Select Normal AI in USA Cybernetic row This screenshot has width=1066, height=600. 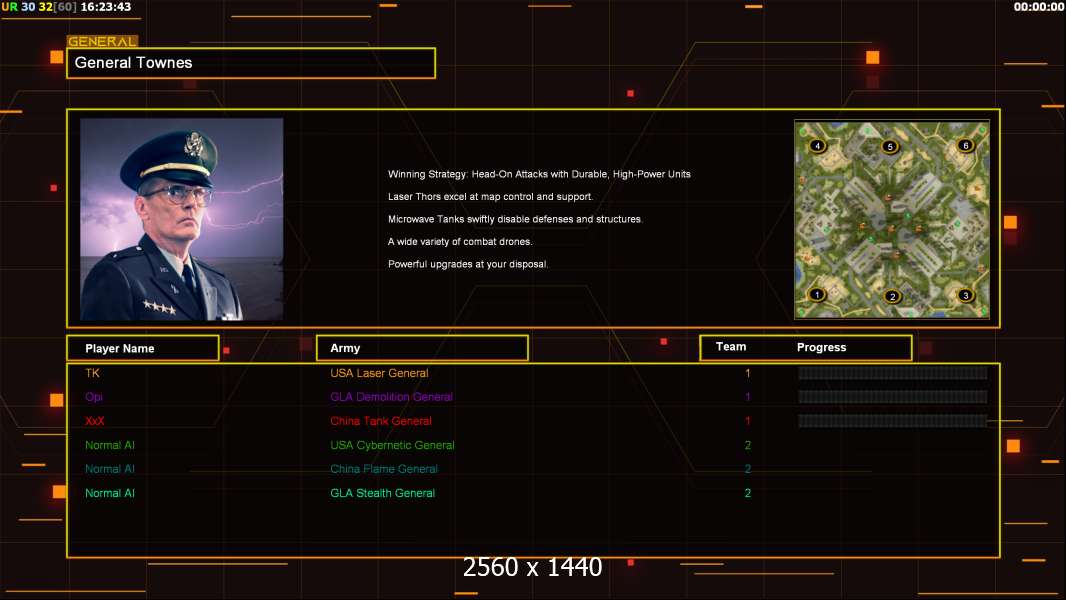(109, 445)
